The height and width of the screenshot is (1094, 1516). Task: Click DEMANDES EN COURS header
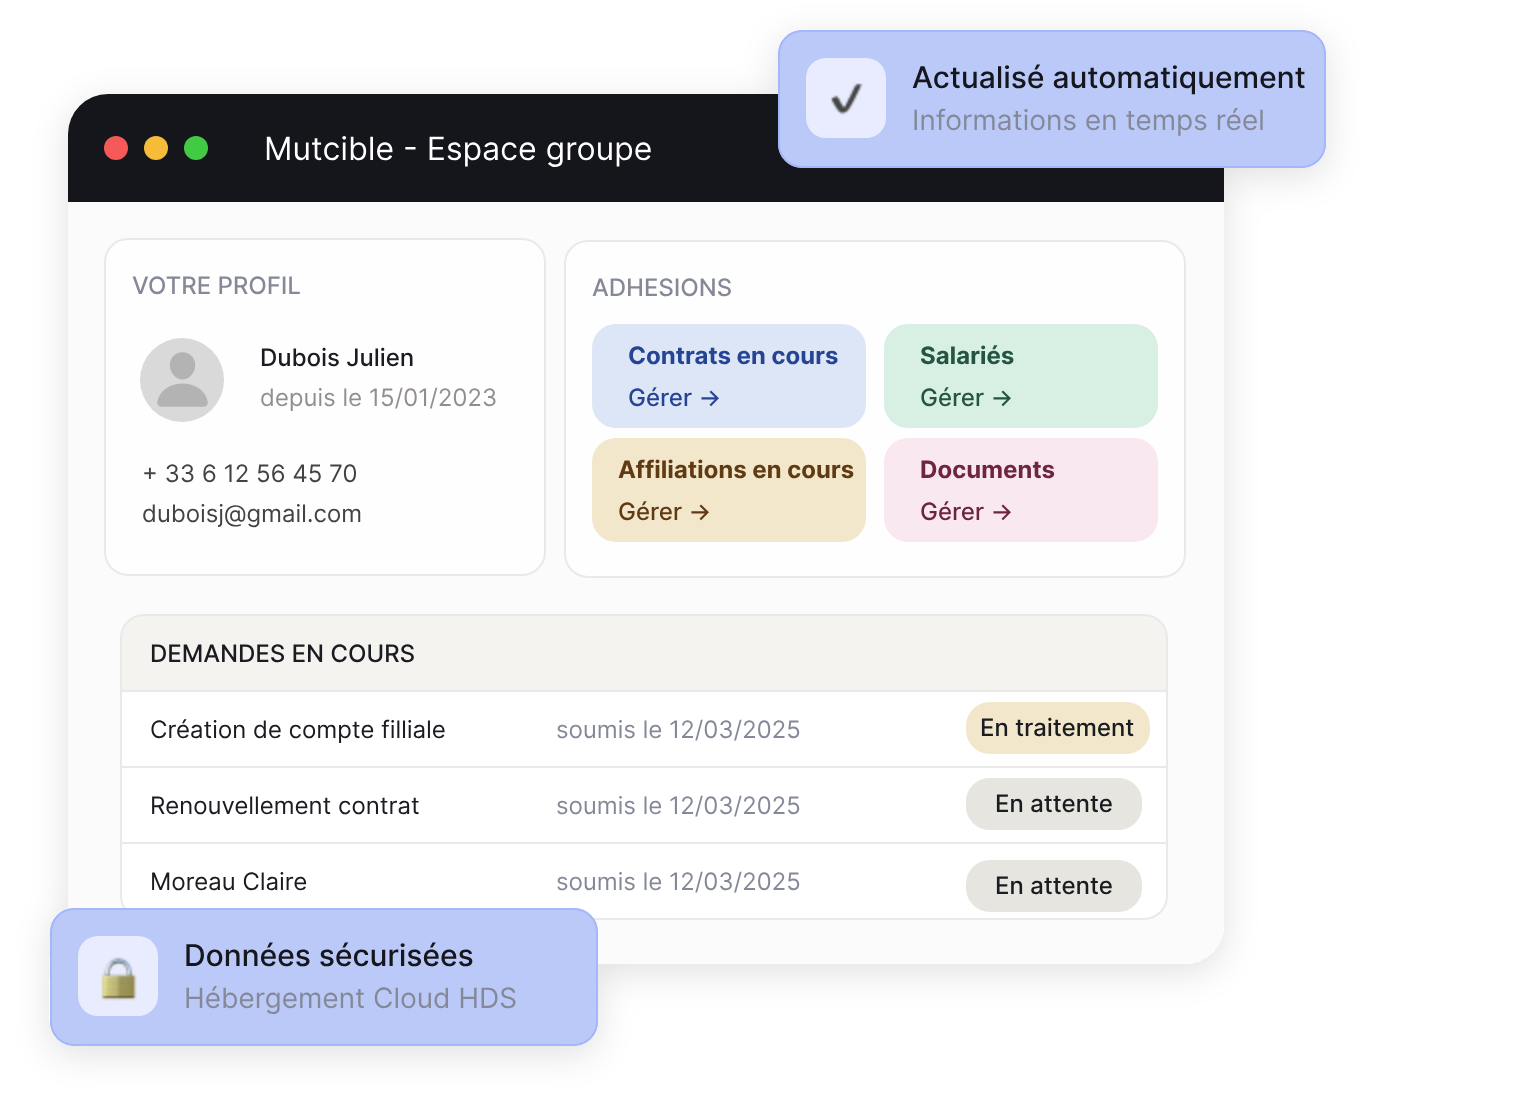pyautogui.click(x=282, y=654)
